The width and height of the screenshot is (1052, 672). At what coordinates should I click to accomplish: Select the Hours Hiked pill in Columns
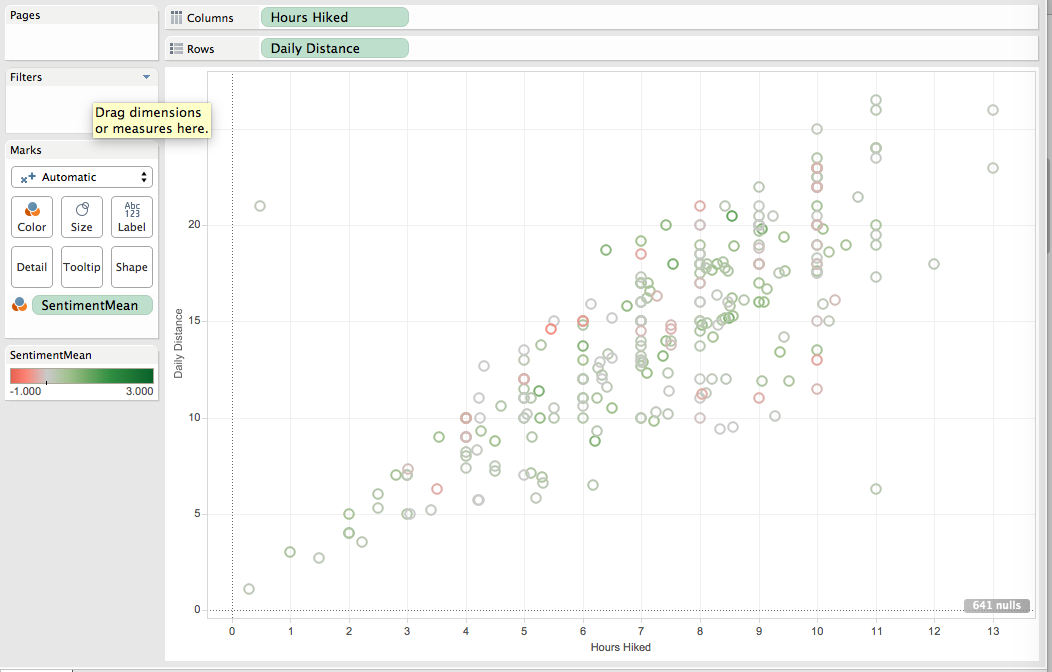pyautogui.click(x=334, y=17)
